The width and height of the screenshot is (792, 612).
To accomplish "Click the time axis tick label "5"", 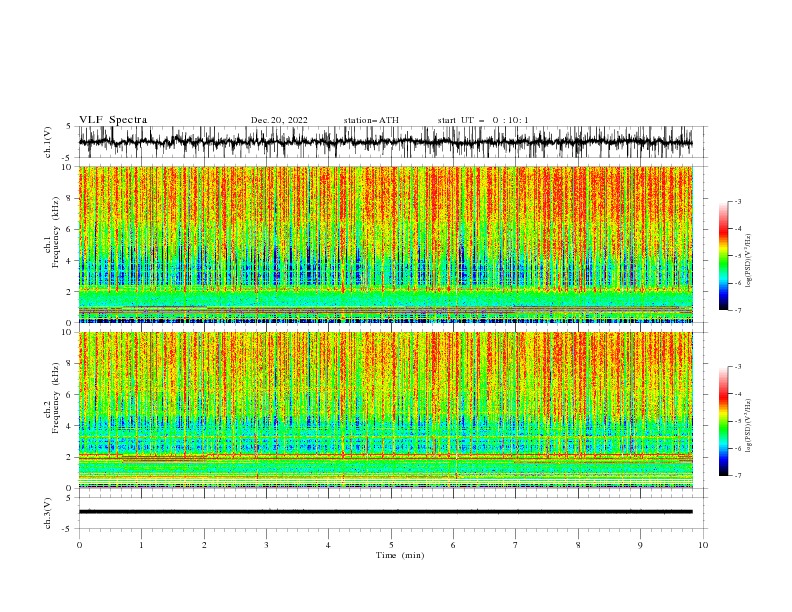I will pos(391,545).
